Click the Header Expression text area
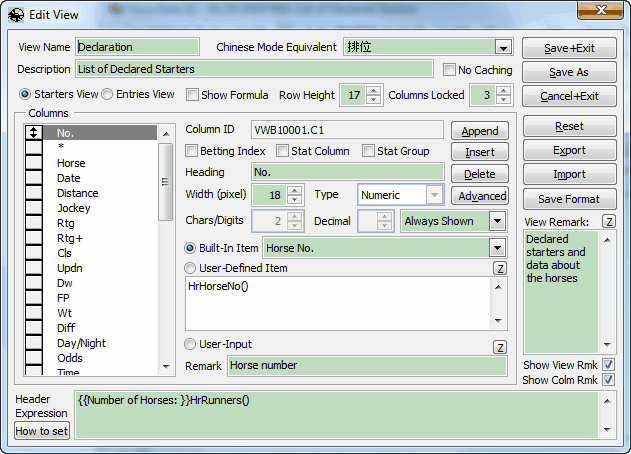 336,415
